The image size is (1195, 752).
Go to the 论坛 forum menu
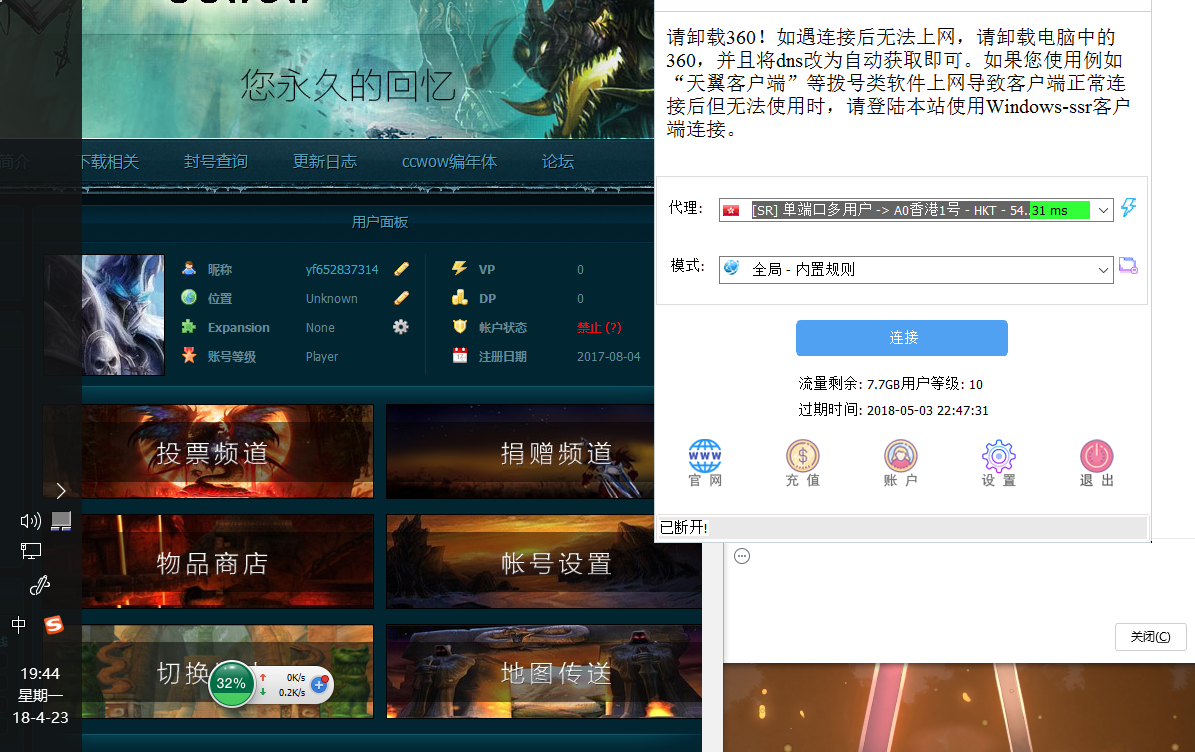click(558, 162)
